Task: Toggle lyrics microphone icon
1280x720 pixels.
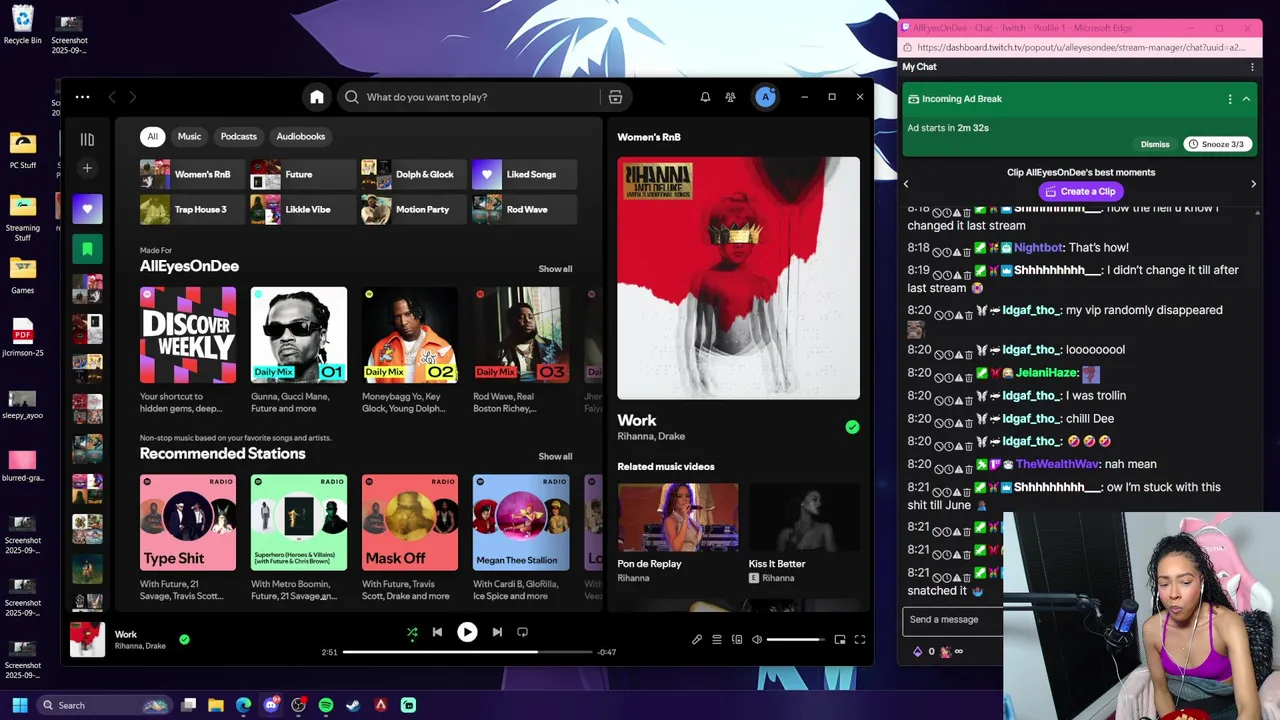Action: (x=697, y=640)
